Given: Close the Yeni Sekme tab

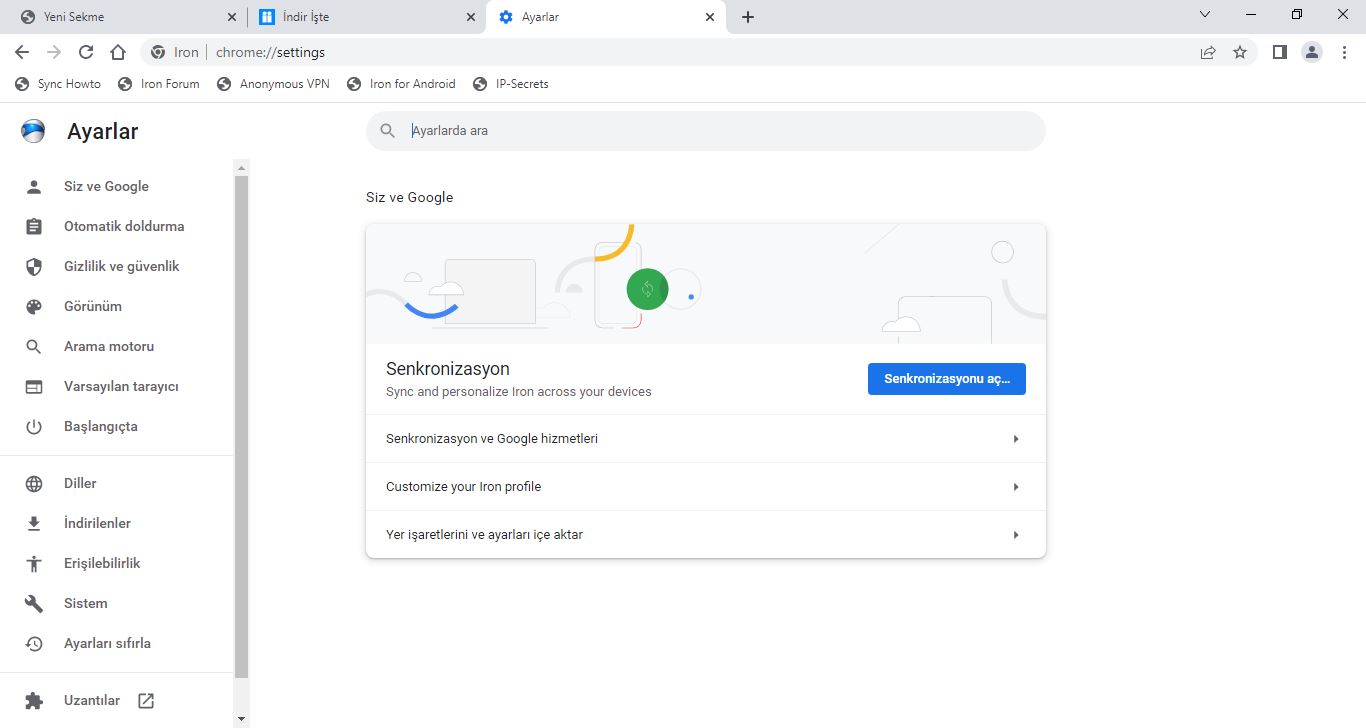Looking at the screenshot, I should click(232, 17).
